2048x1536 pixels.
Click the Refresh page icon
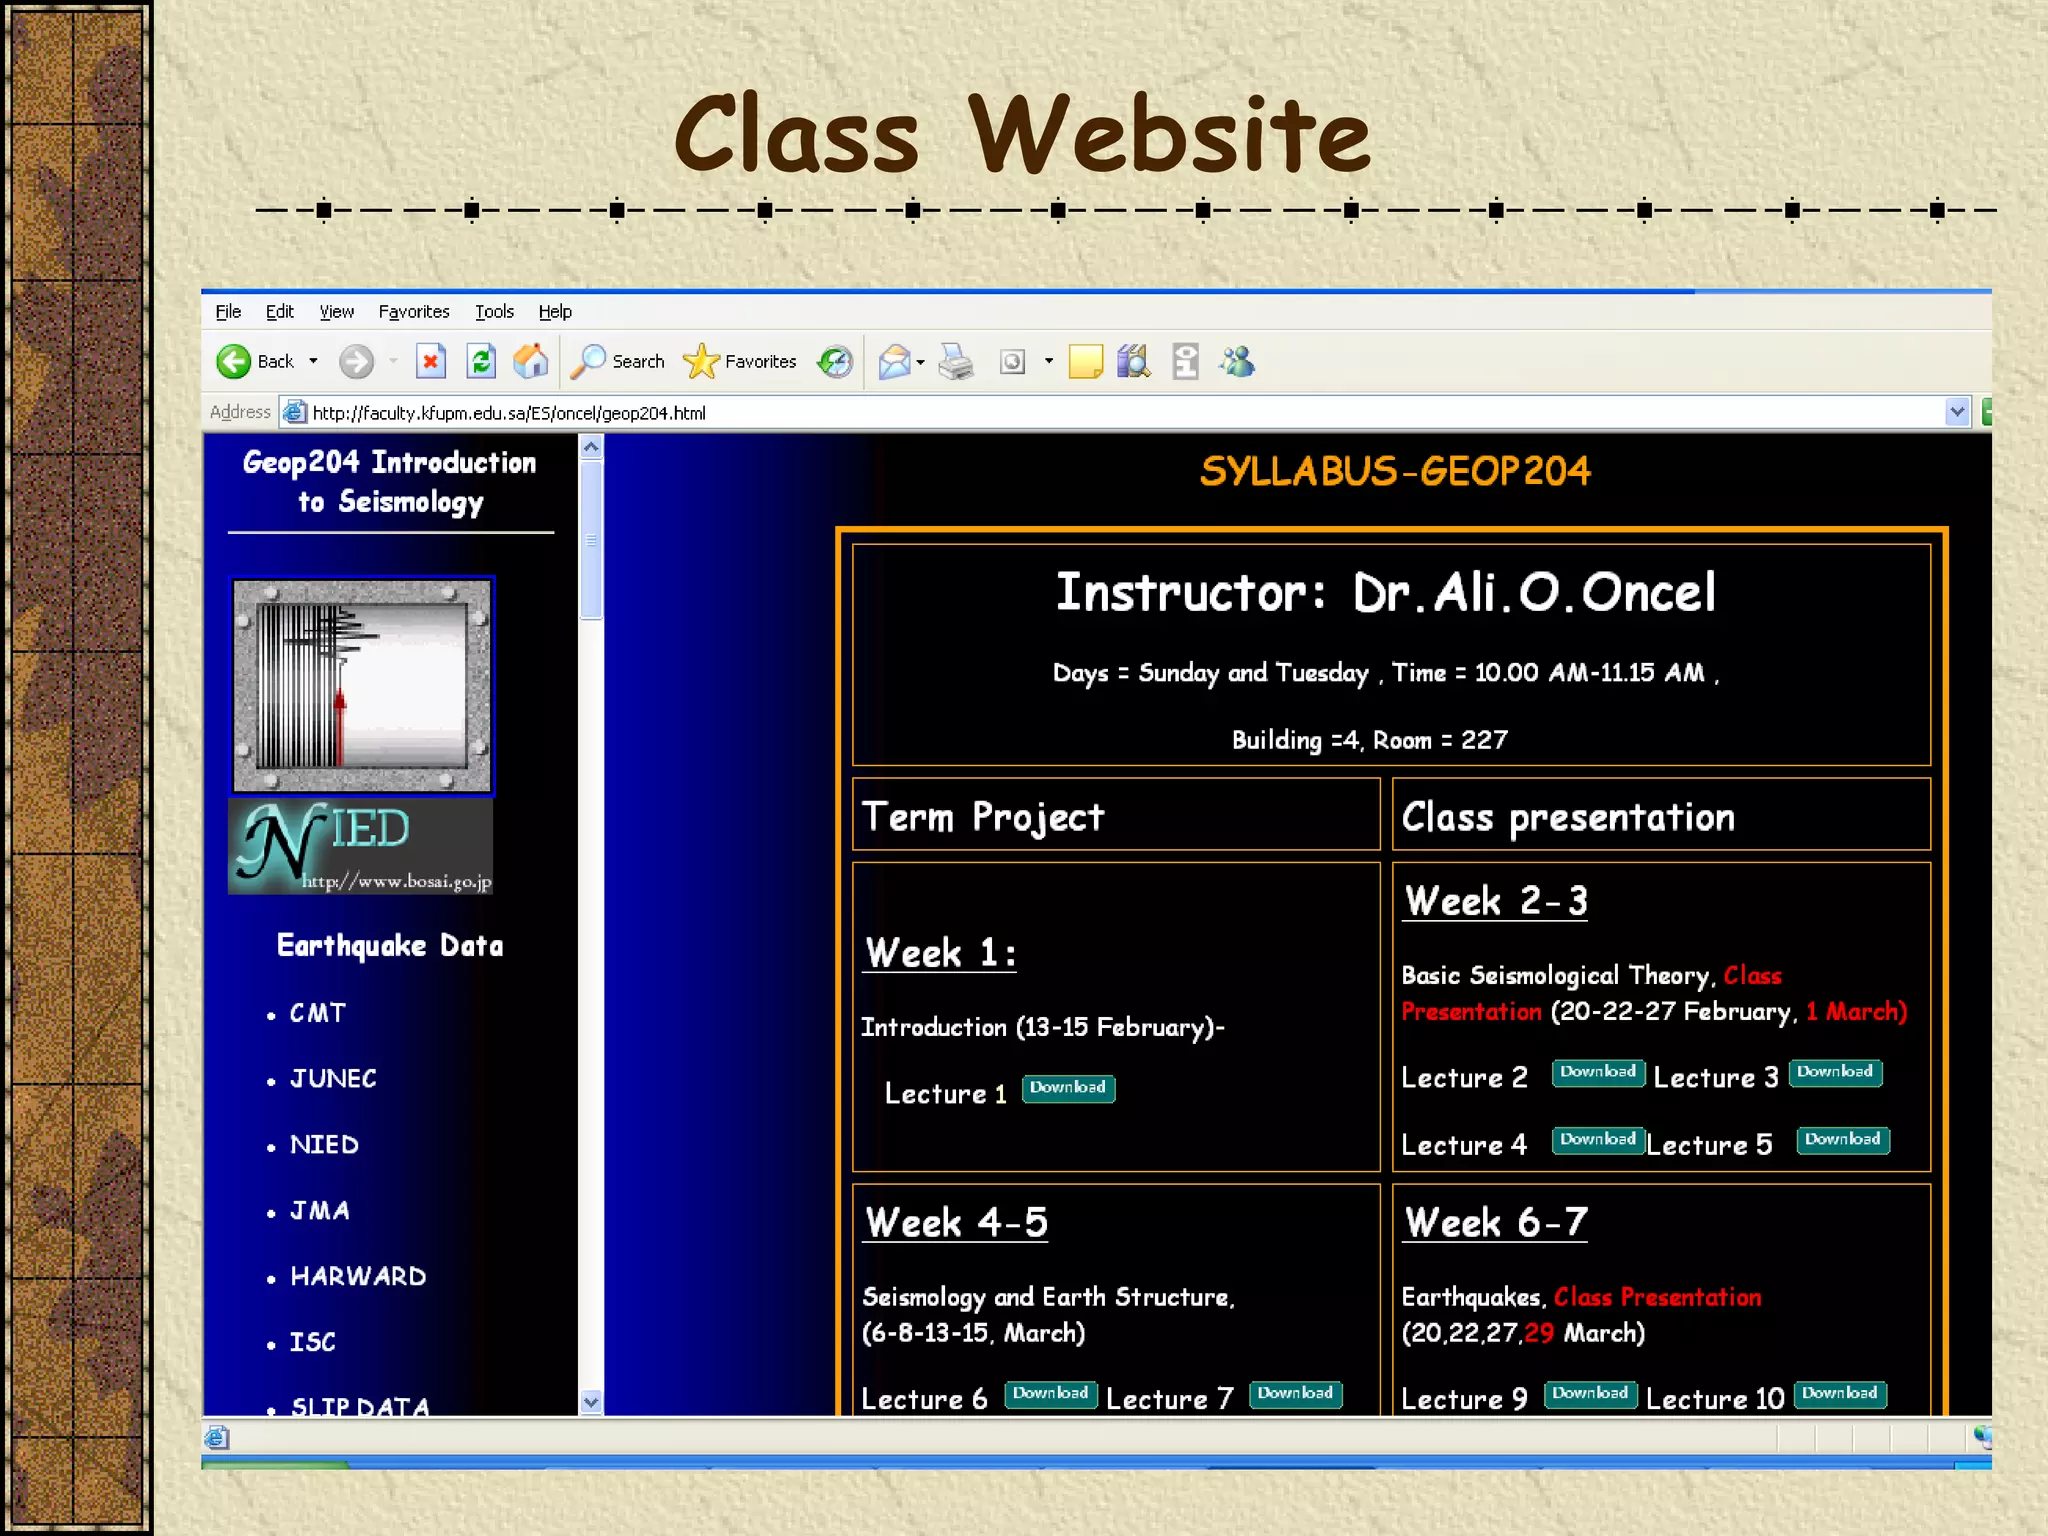(x=482, y=361)
